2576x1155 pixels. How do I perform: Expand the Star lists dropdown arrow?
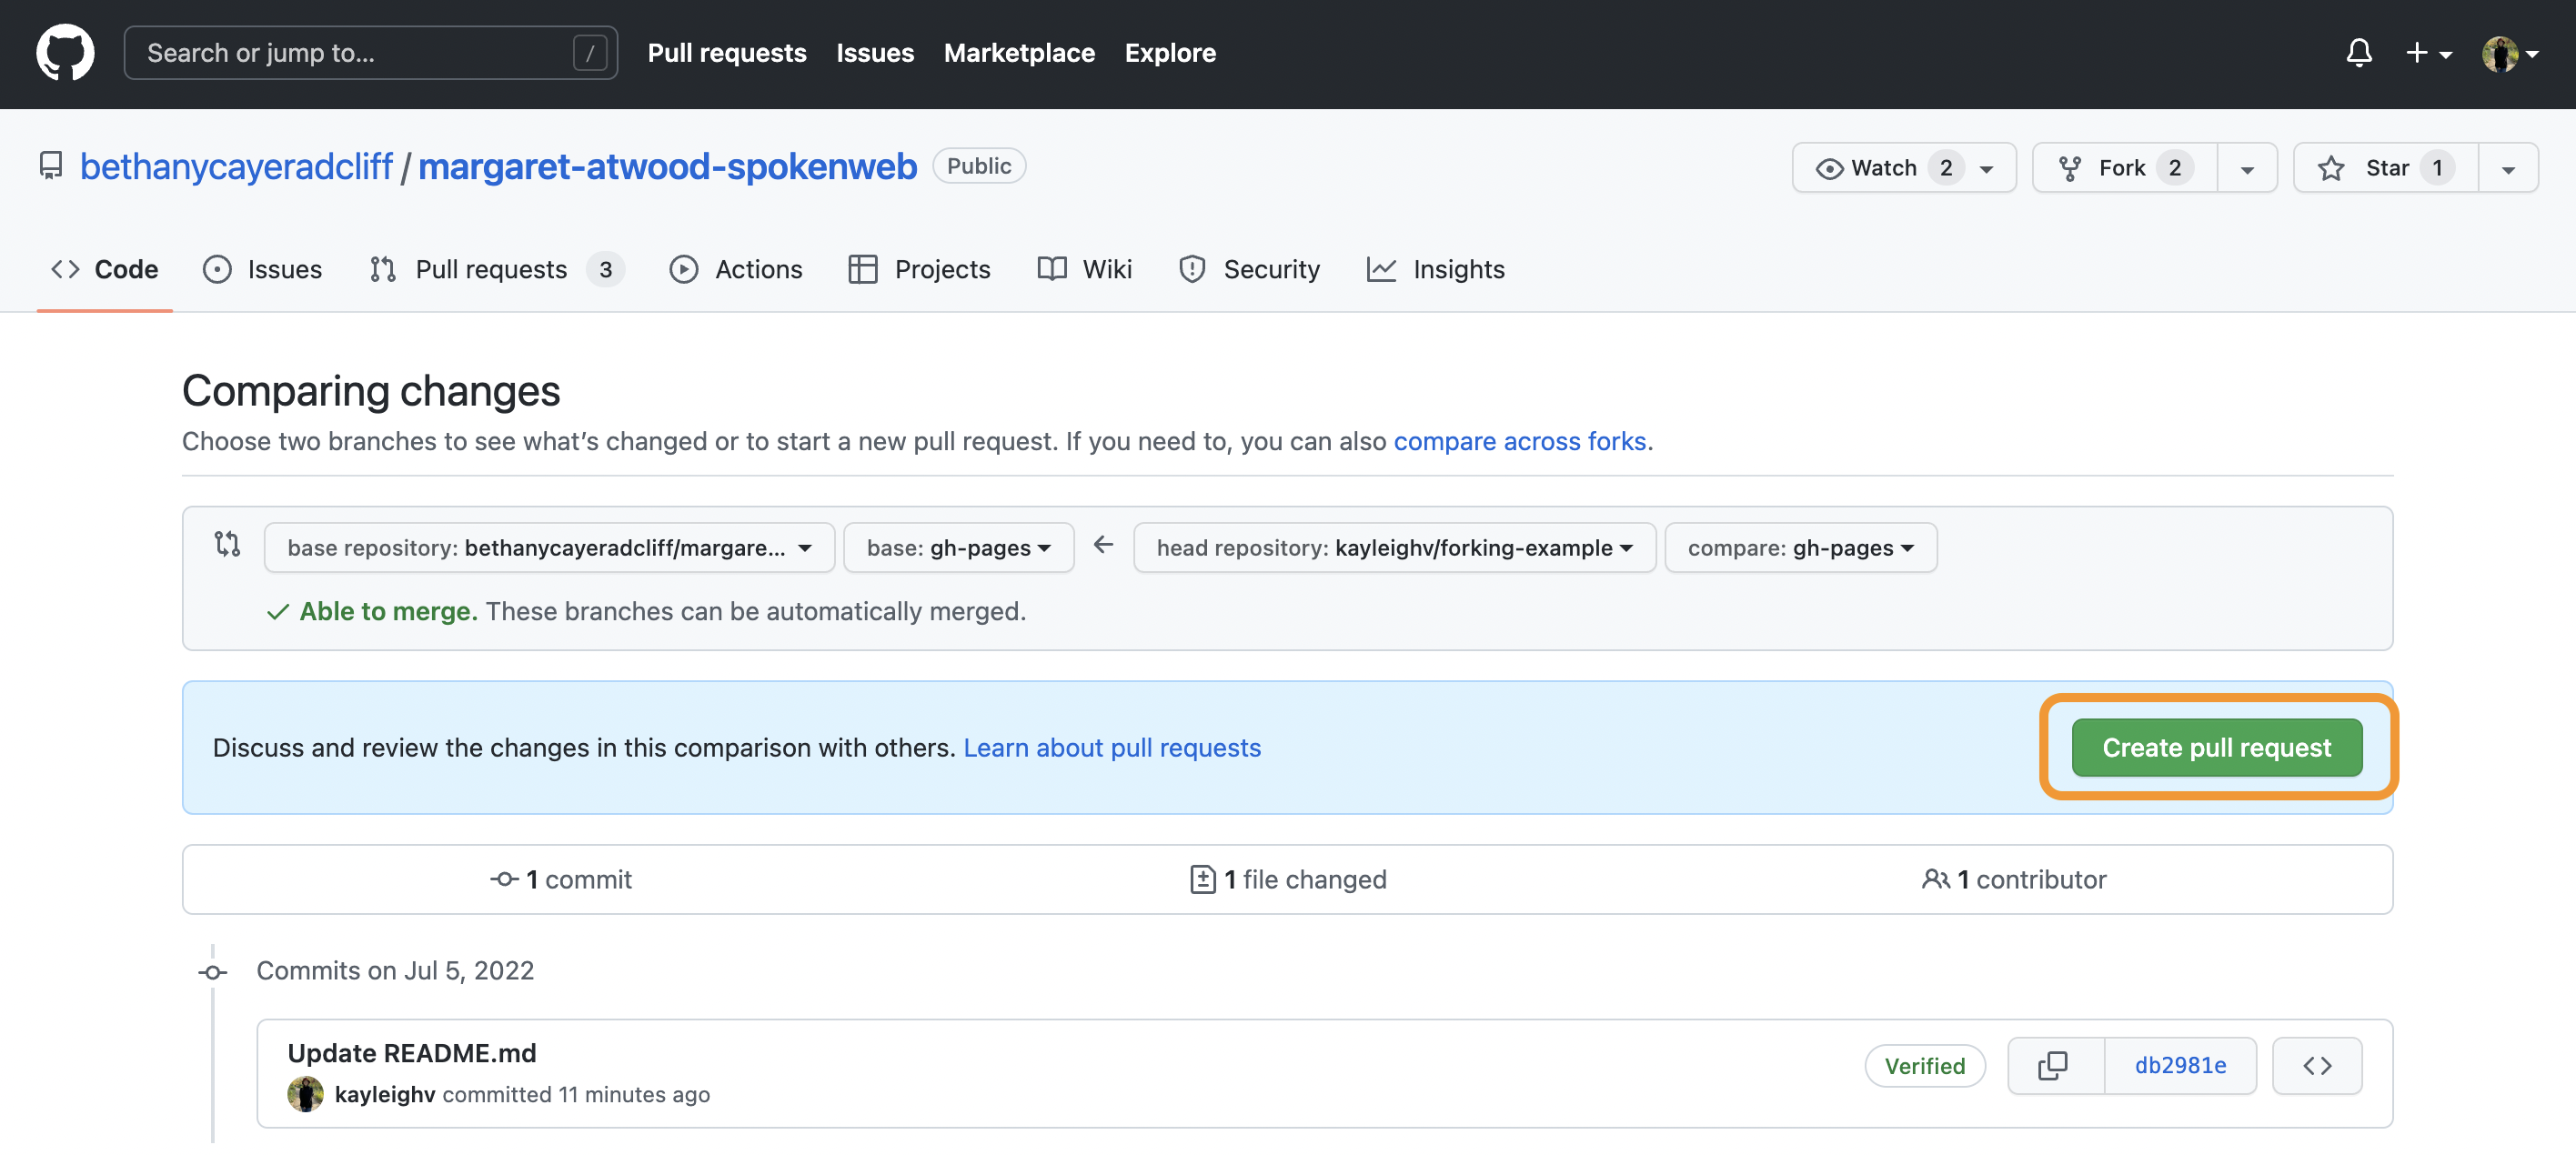[2508, 168]
